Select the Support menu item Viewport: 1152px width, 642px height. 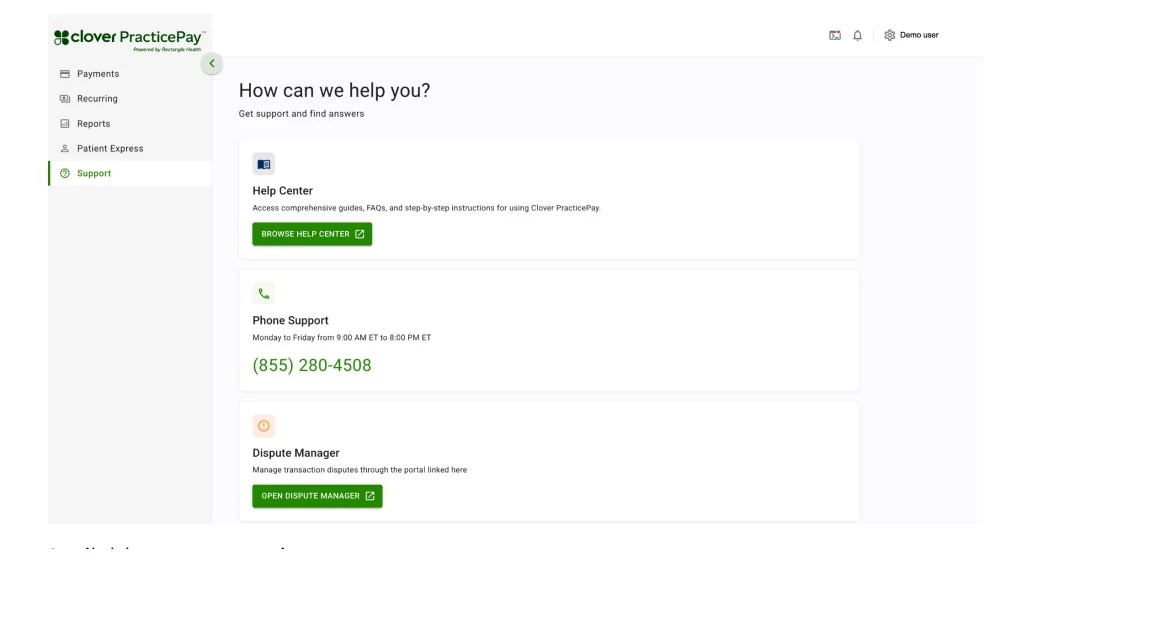tap(130, 173)
